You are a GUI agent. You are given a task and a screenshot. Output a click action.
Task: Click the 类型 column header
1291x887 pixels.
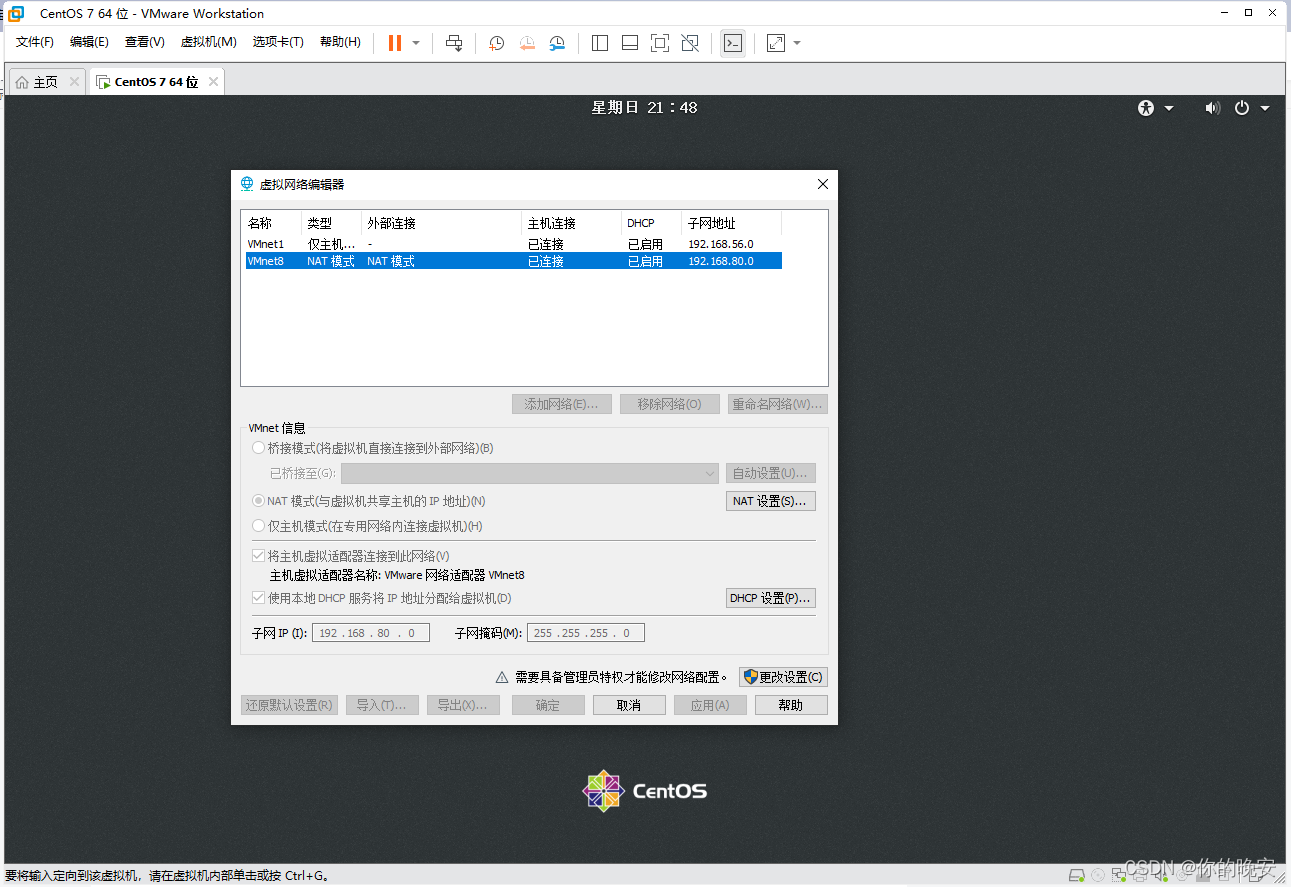[331, 223]
